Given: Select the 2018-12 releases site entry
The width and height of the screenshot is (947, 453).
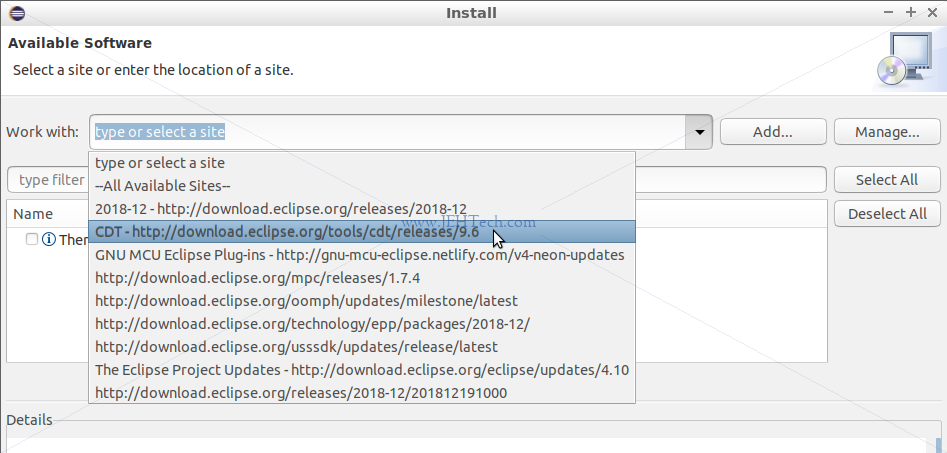Looking at the screenshot, I should coord(362,209).
